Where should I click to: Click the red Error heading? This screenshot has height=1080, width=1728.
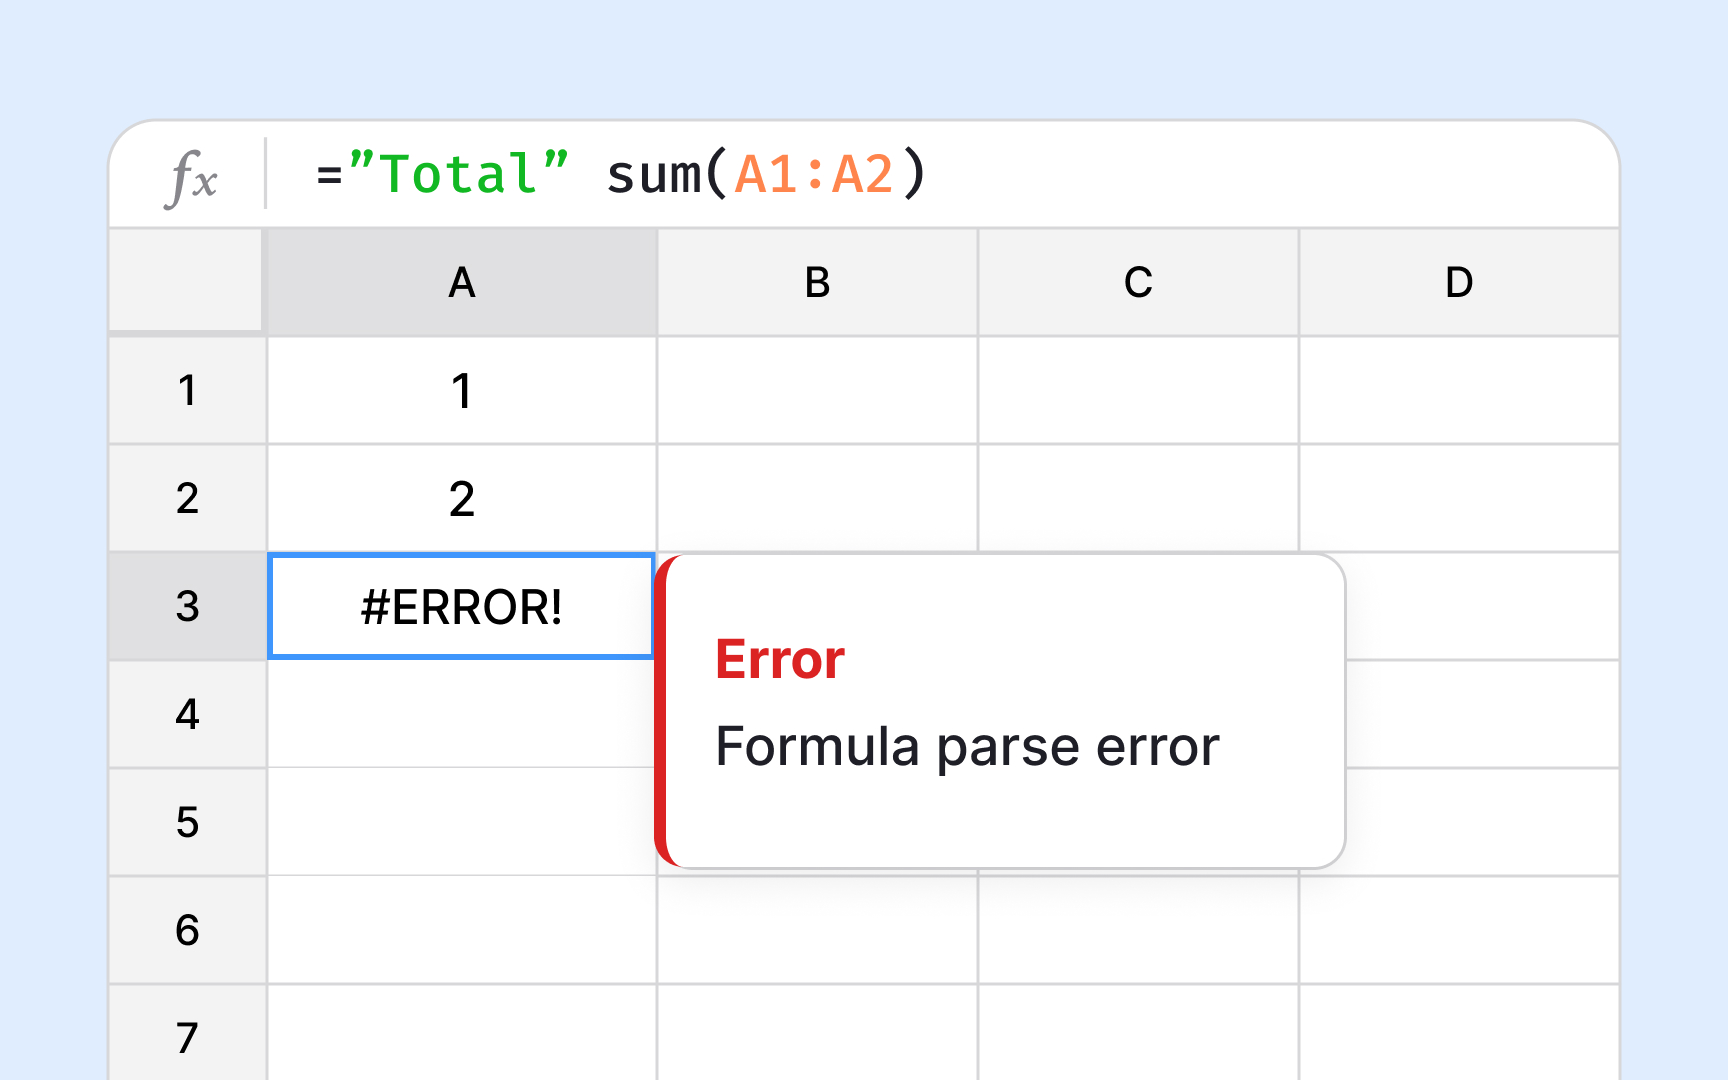(x=779, y=658)
